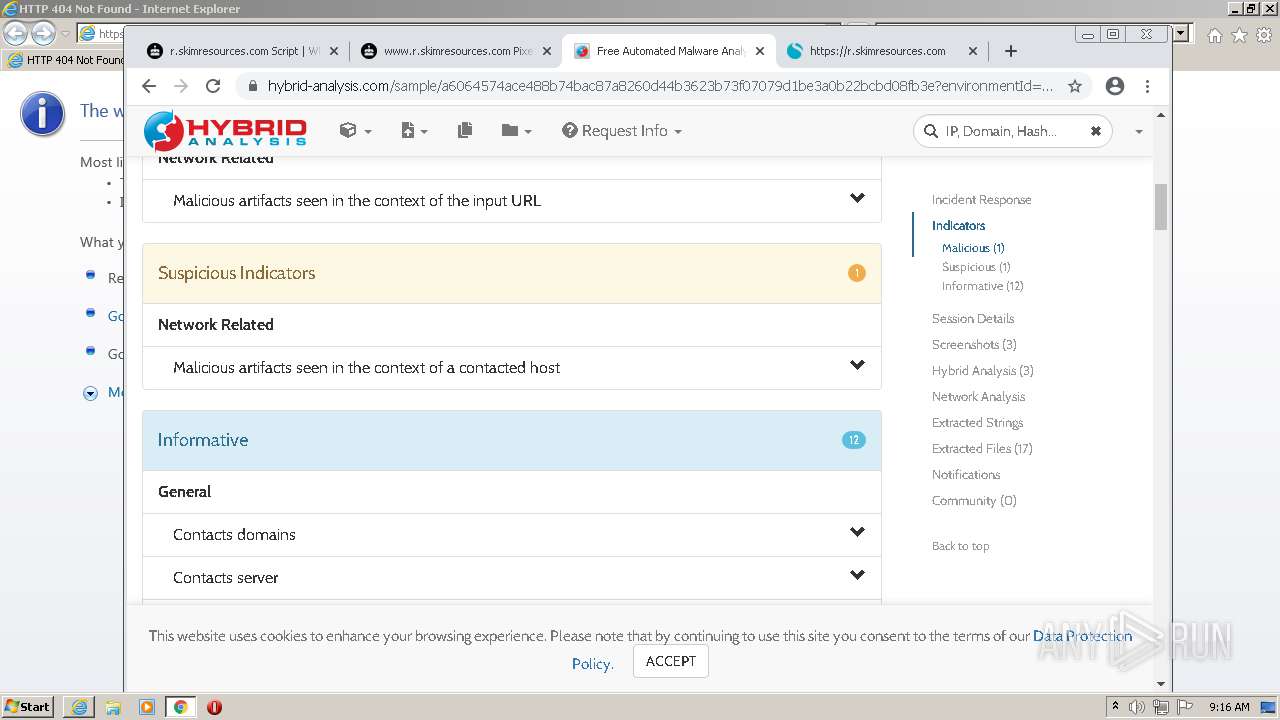Screen dimensions: 1280x720
Task: Bookmark this page with the star icon
Action: (1075, 86)
